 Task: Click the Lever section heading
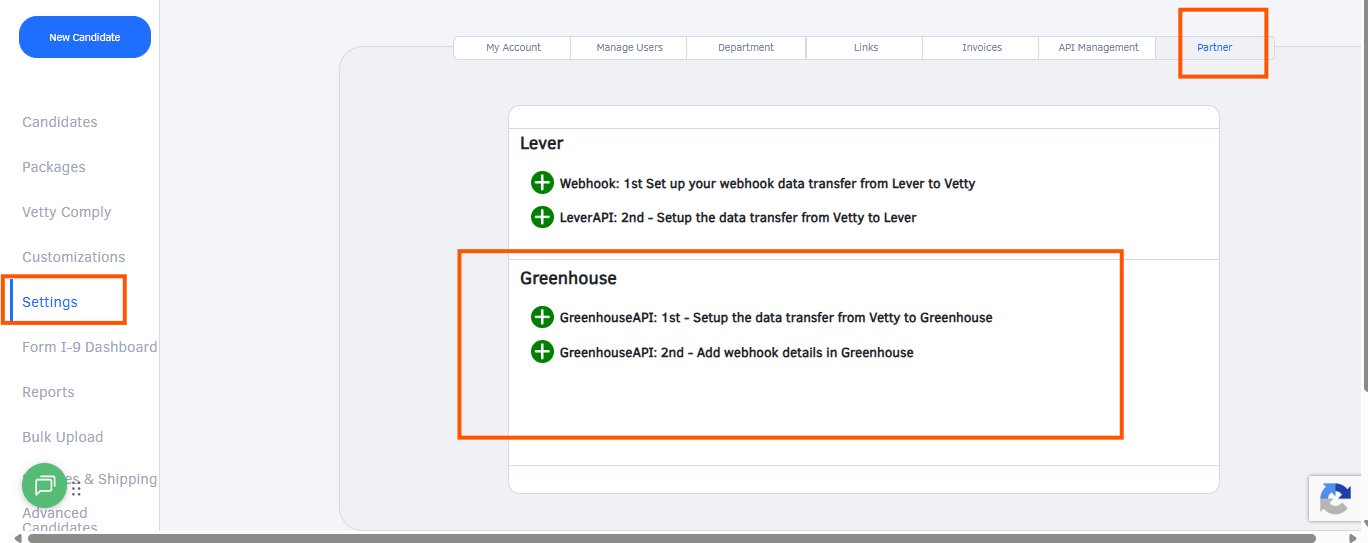point(542,144)
